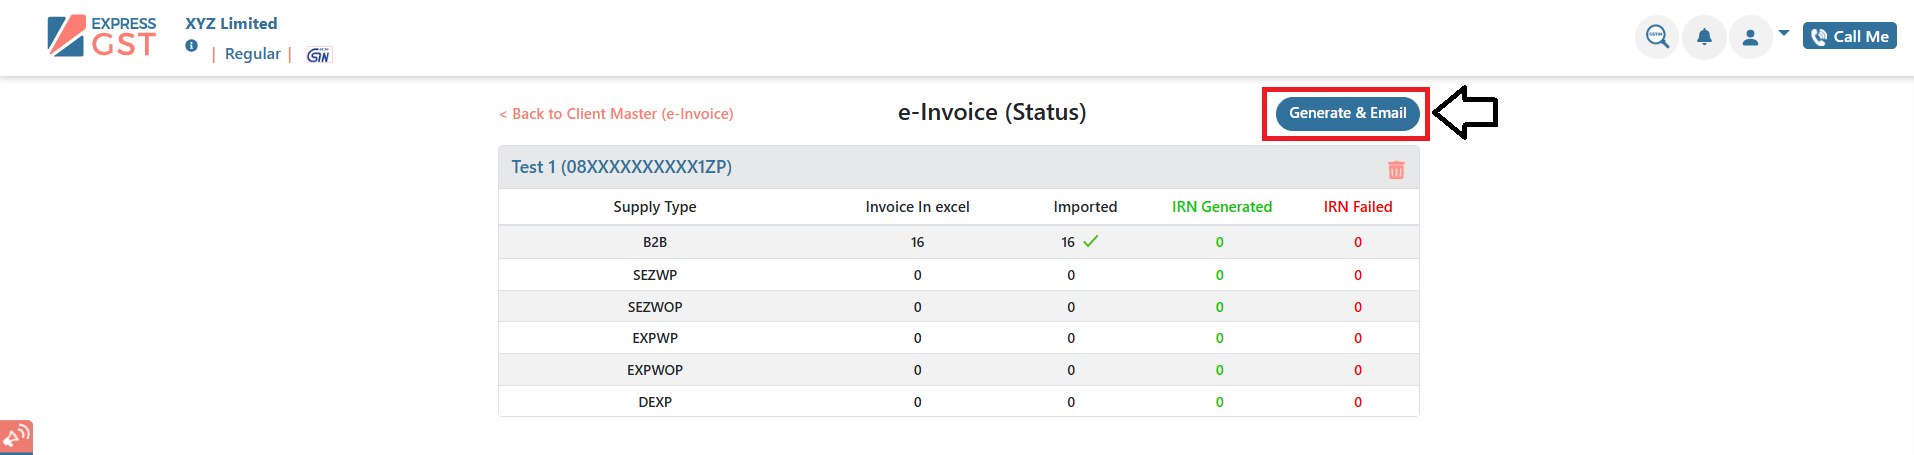The image size is (1914, 455).
Task: Go back to Client Master (e-Invoice)
Action: coord(616,114)
